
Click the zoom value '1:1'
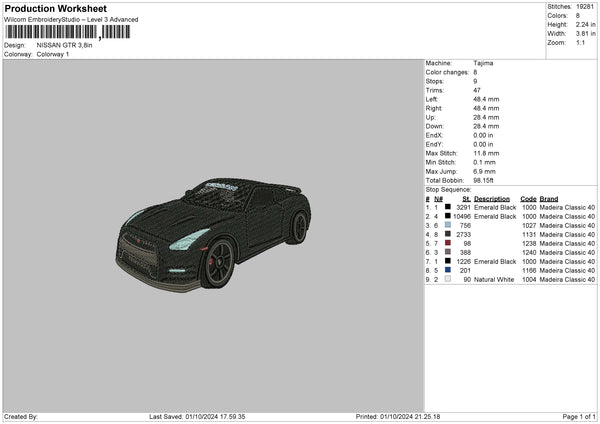coord(580,42)
